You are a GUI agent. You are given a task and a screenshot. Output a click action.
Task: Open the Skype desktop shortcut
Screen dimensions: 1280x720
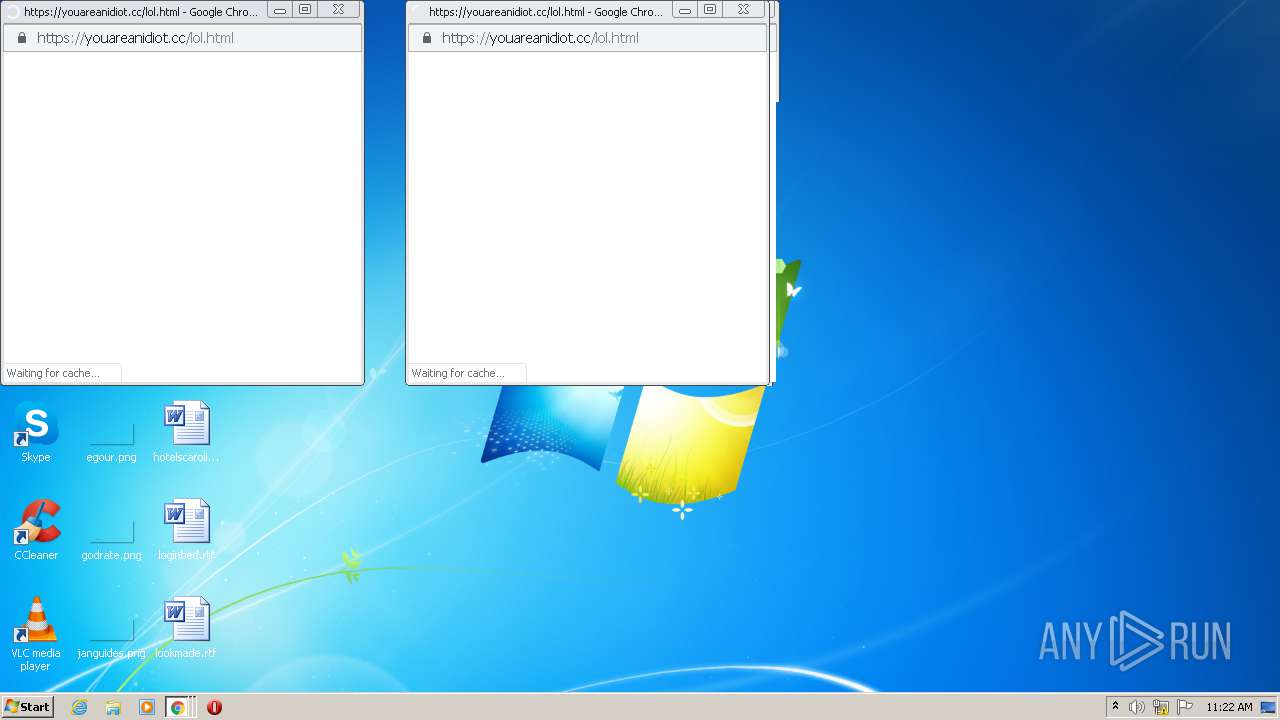pos(36,432)
